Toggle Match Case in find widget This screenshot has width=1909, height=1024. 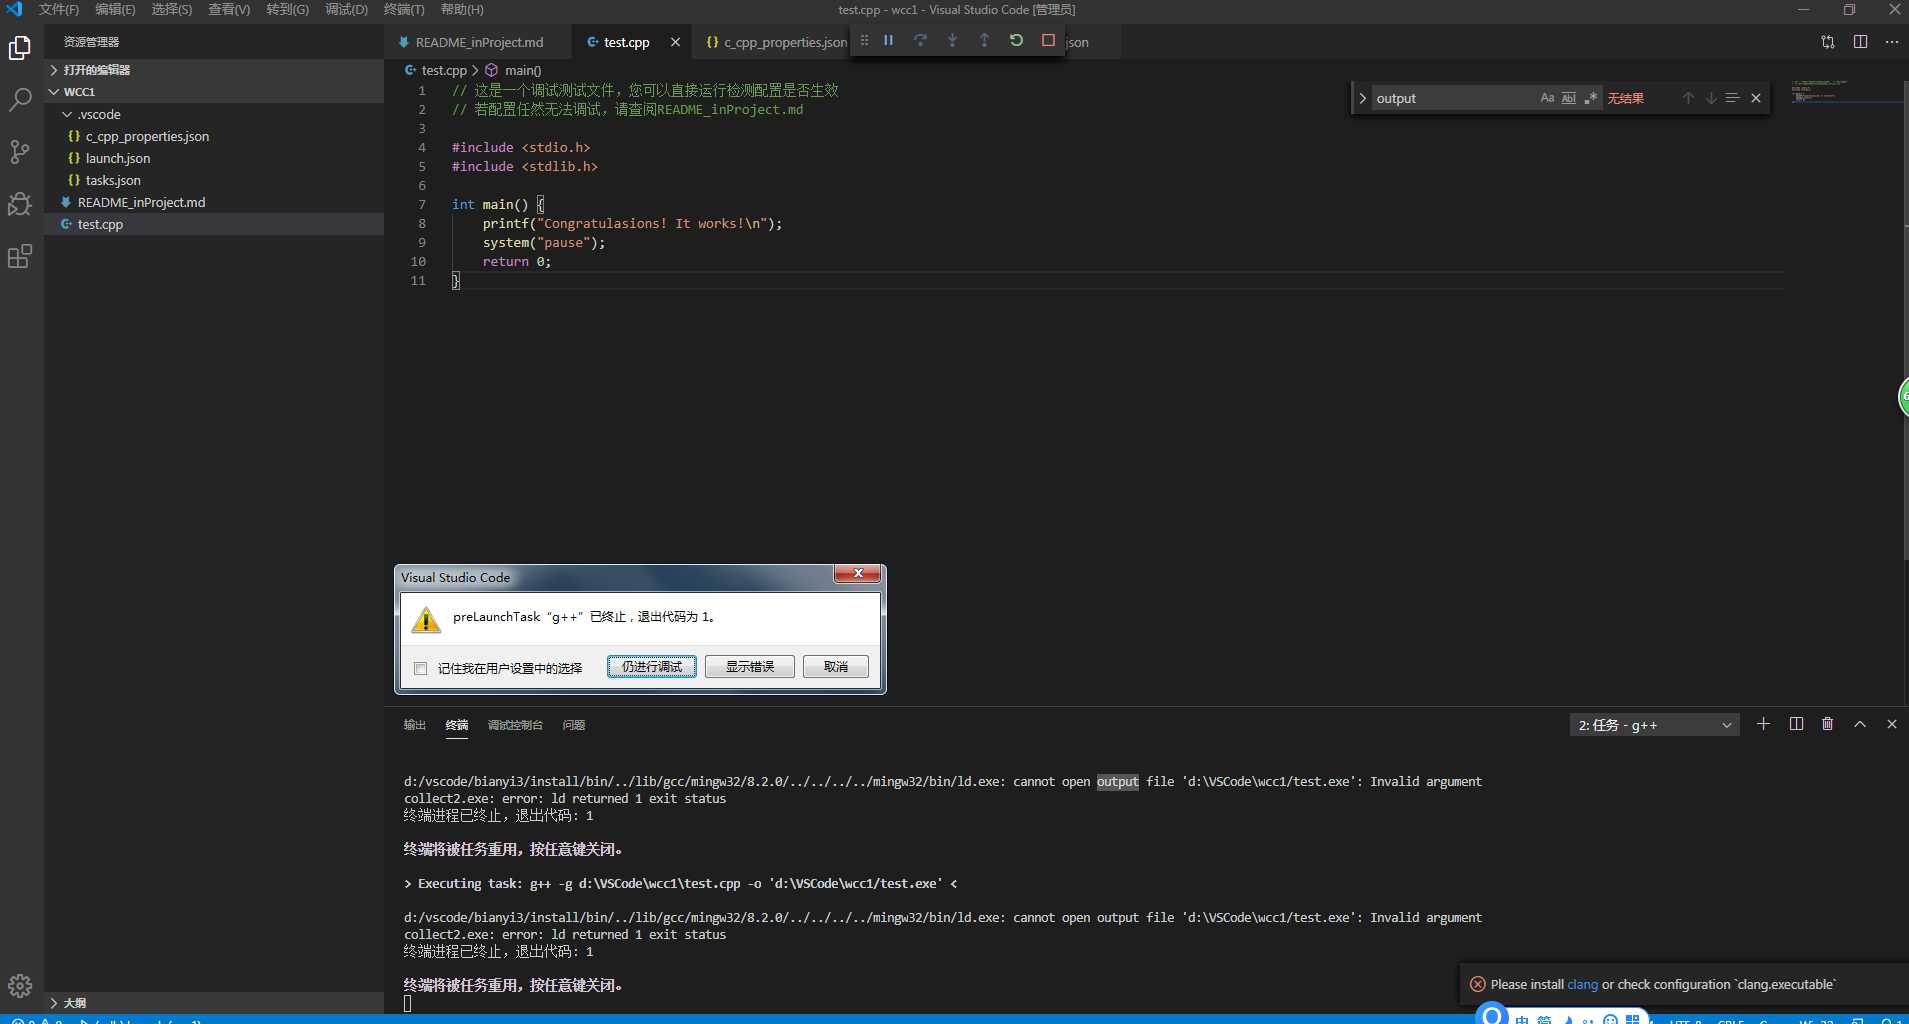click(1547, 98)
